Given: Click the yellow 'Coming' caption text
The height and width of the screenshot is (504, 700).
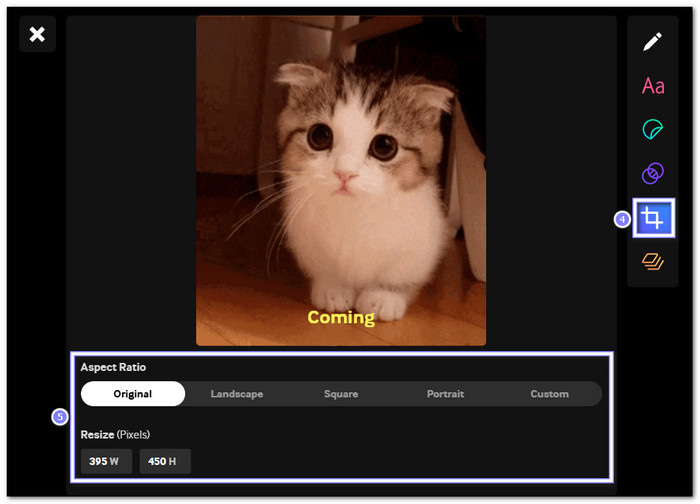Looking at the screenshot, I should tap(341, 318).
